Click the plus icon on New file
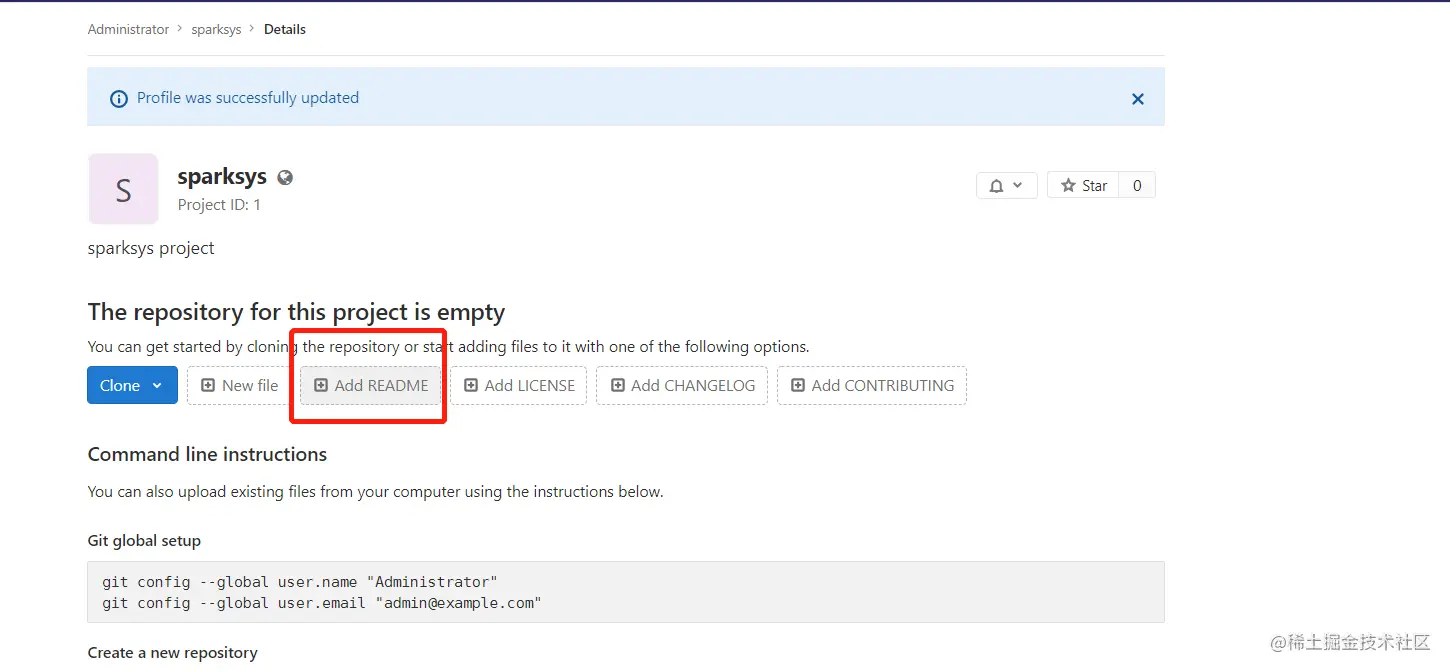The image size is (1450, 672). [x=208, y=385]
